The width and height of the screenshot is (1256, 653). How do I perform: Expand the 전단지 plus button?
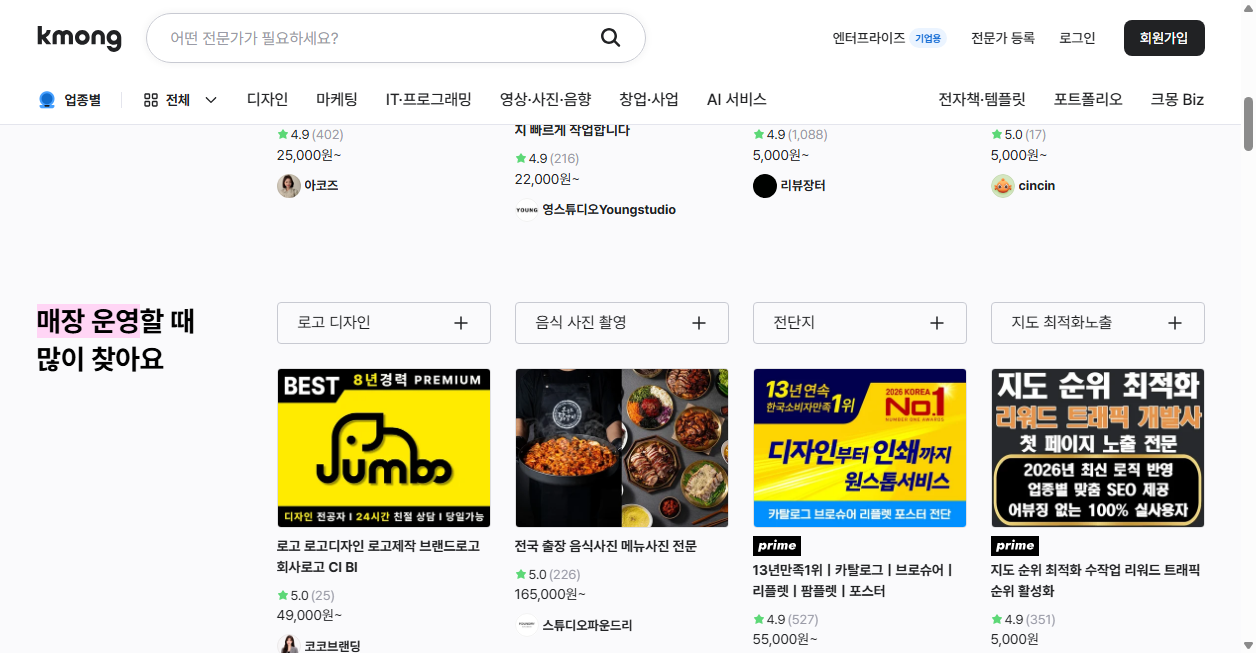pos(937,323)
